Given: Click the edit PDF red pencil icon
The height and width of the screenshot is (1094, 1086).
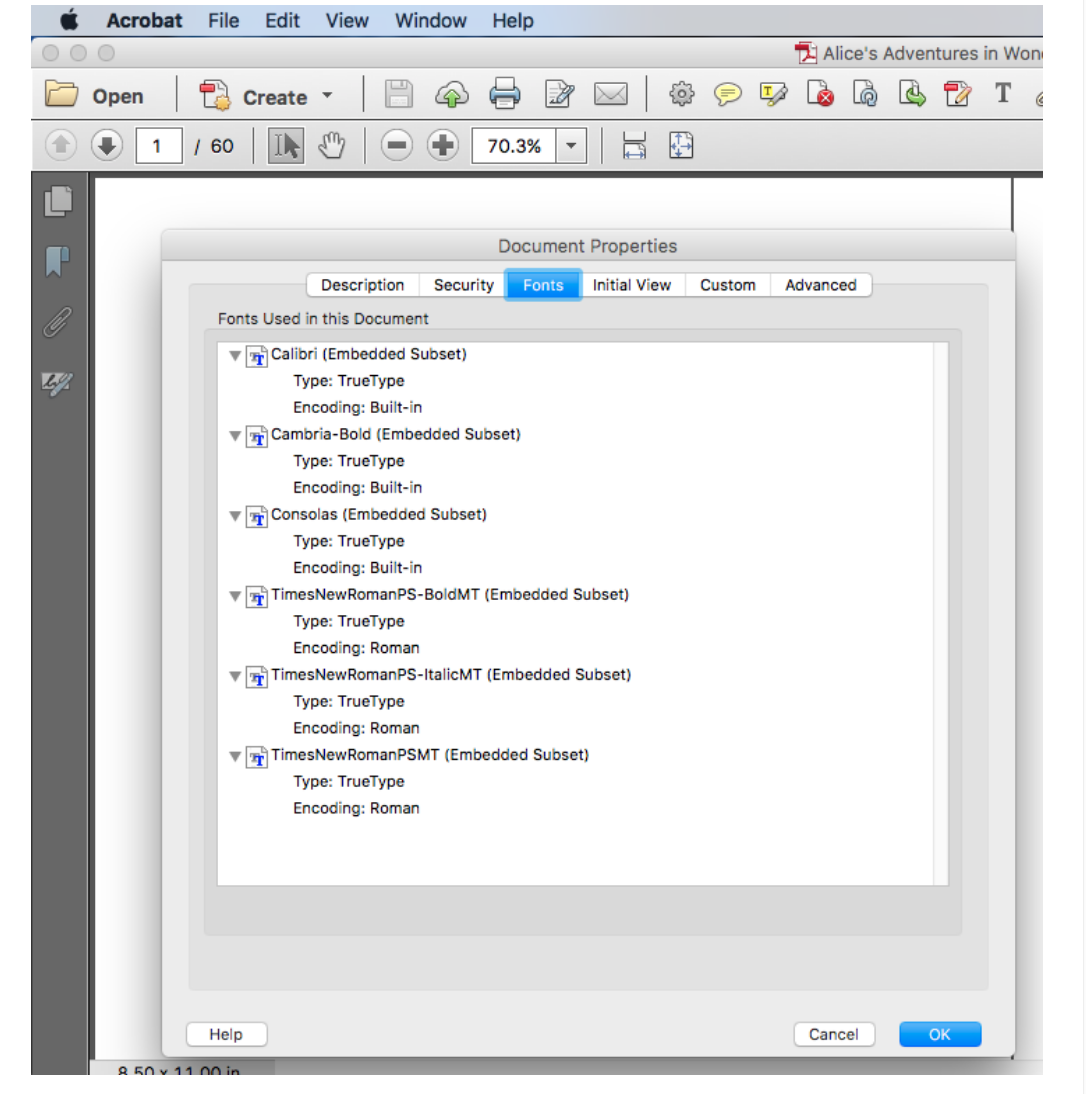Looking at the screenshot, I should click(958, 93).
